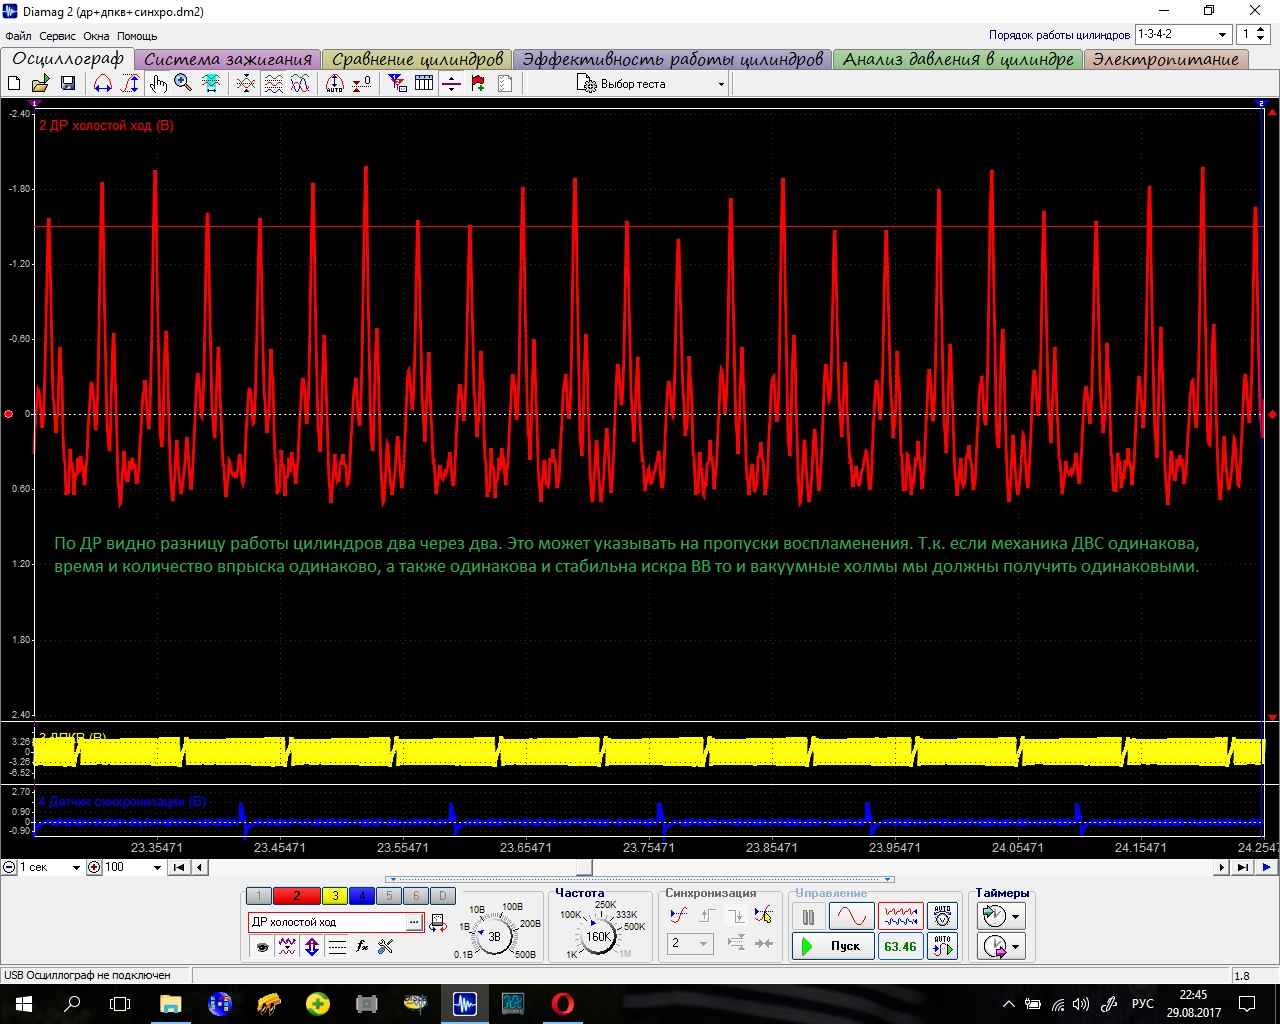
Task: Click the channel waveform filter icon
Action: (x=288, y=946)
